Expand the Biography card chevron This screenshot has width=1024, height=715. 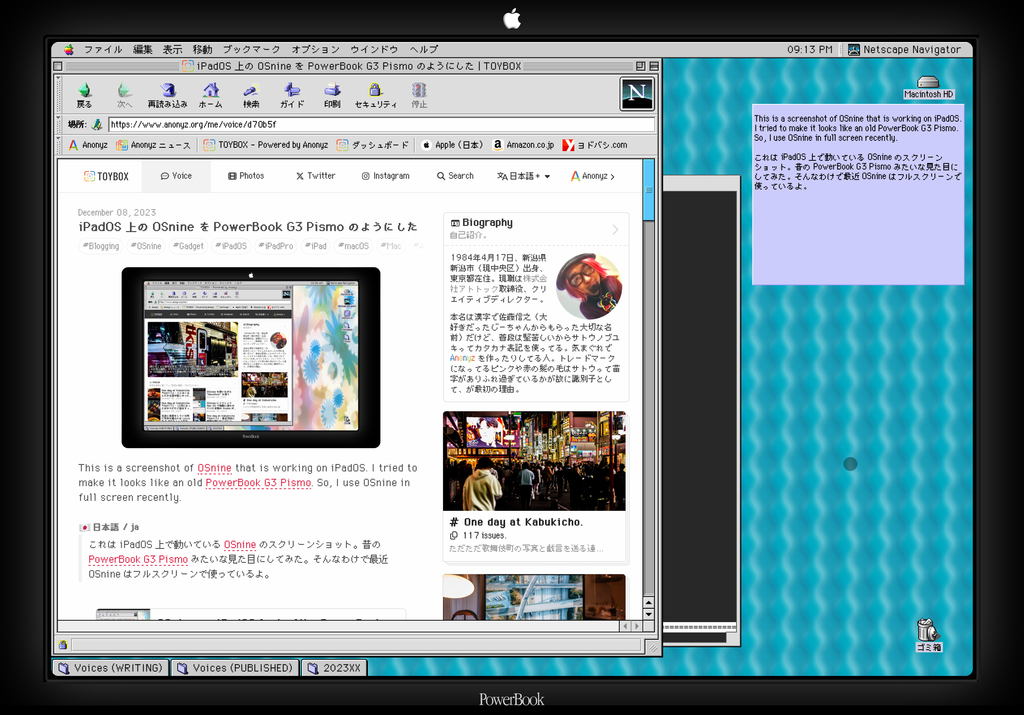coord(615,229)
